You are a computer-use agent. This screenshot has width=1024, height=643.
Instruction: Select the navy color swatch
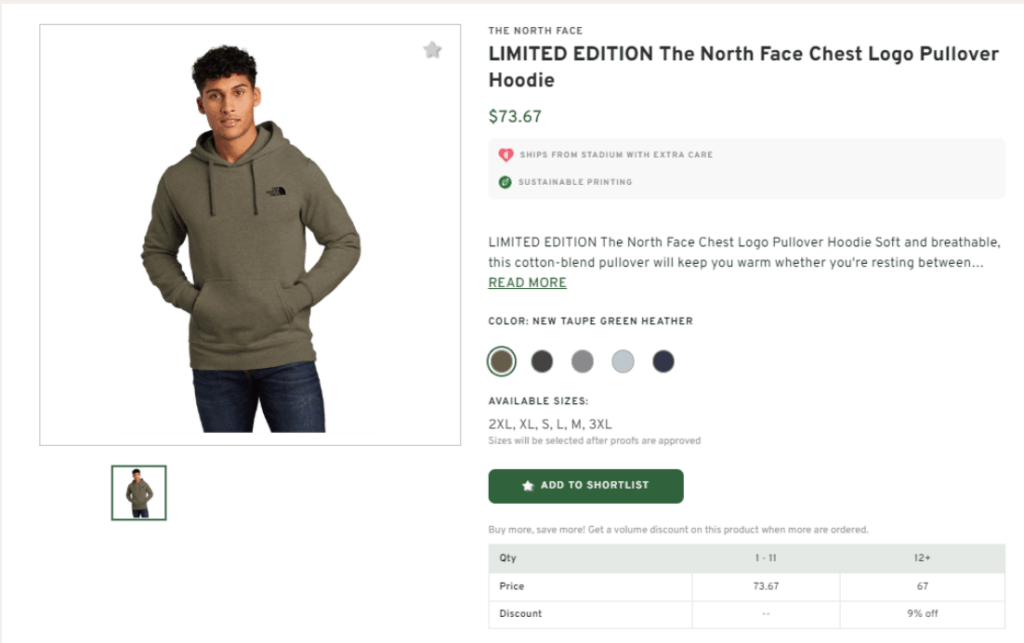pos(663,361)
